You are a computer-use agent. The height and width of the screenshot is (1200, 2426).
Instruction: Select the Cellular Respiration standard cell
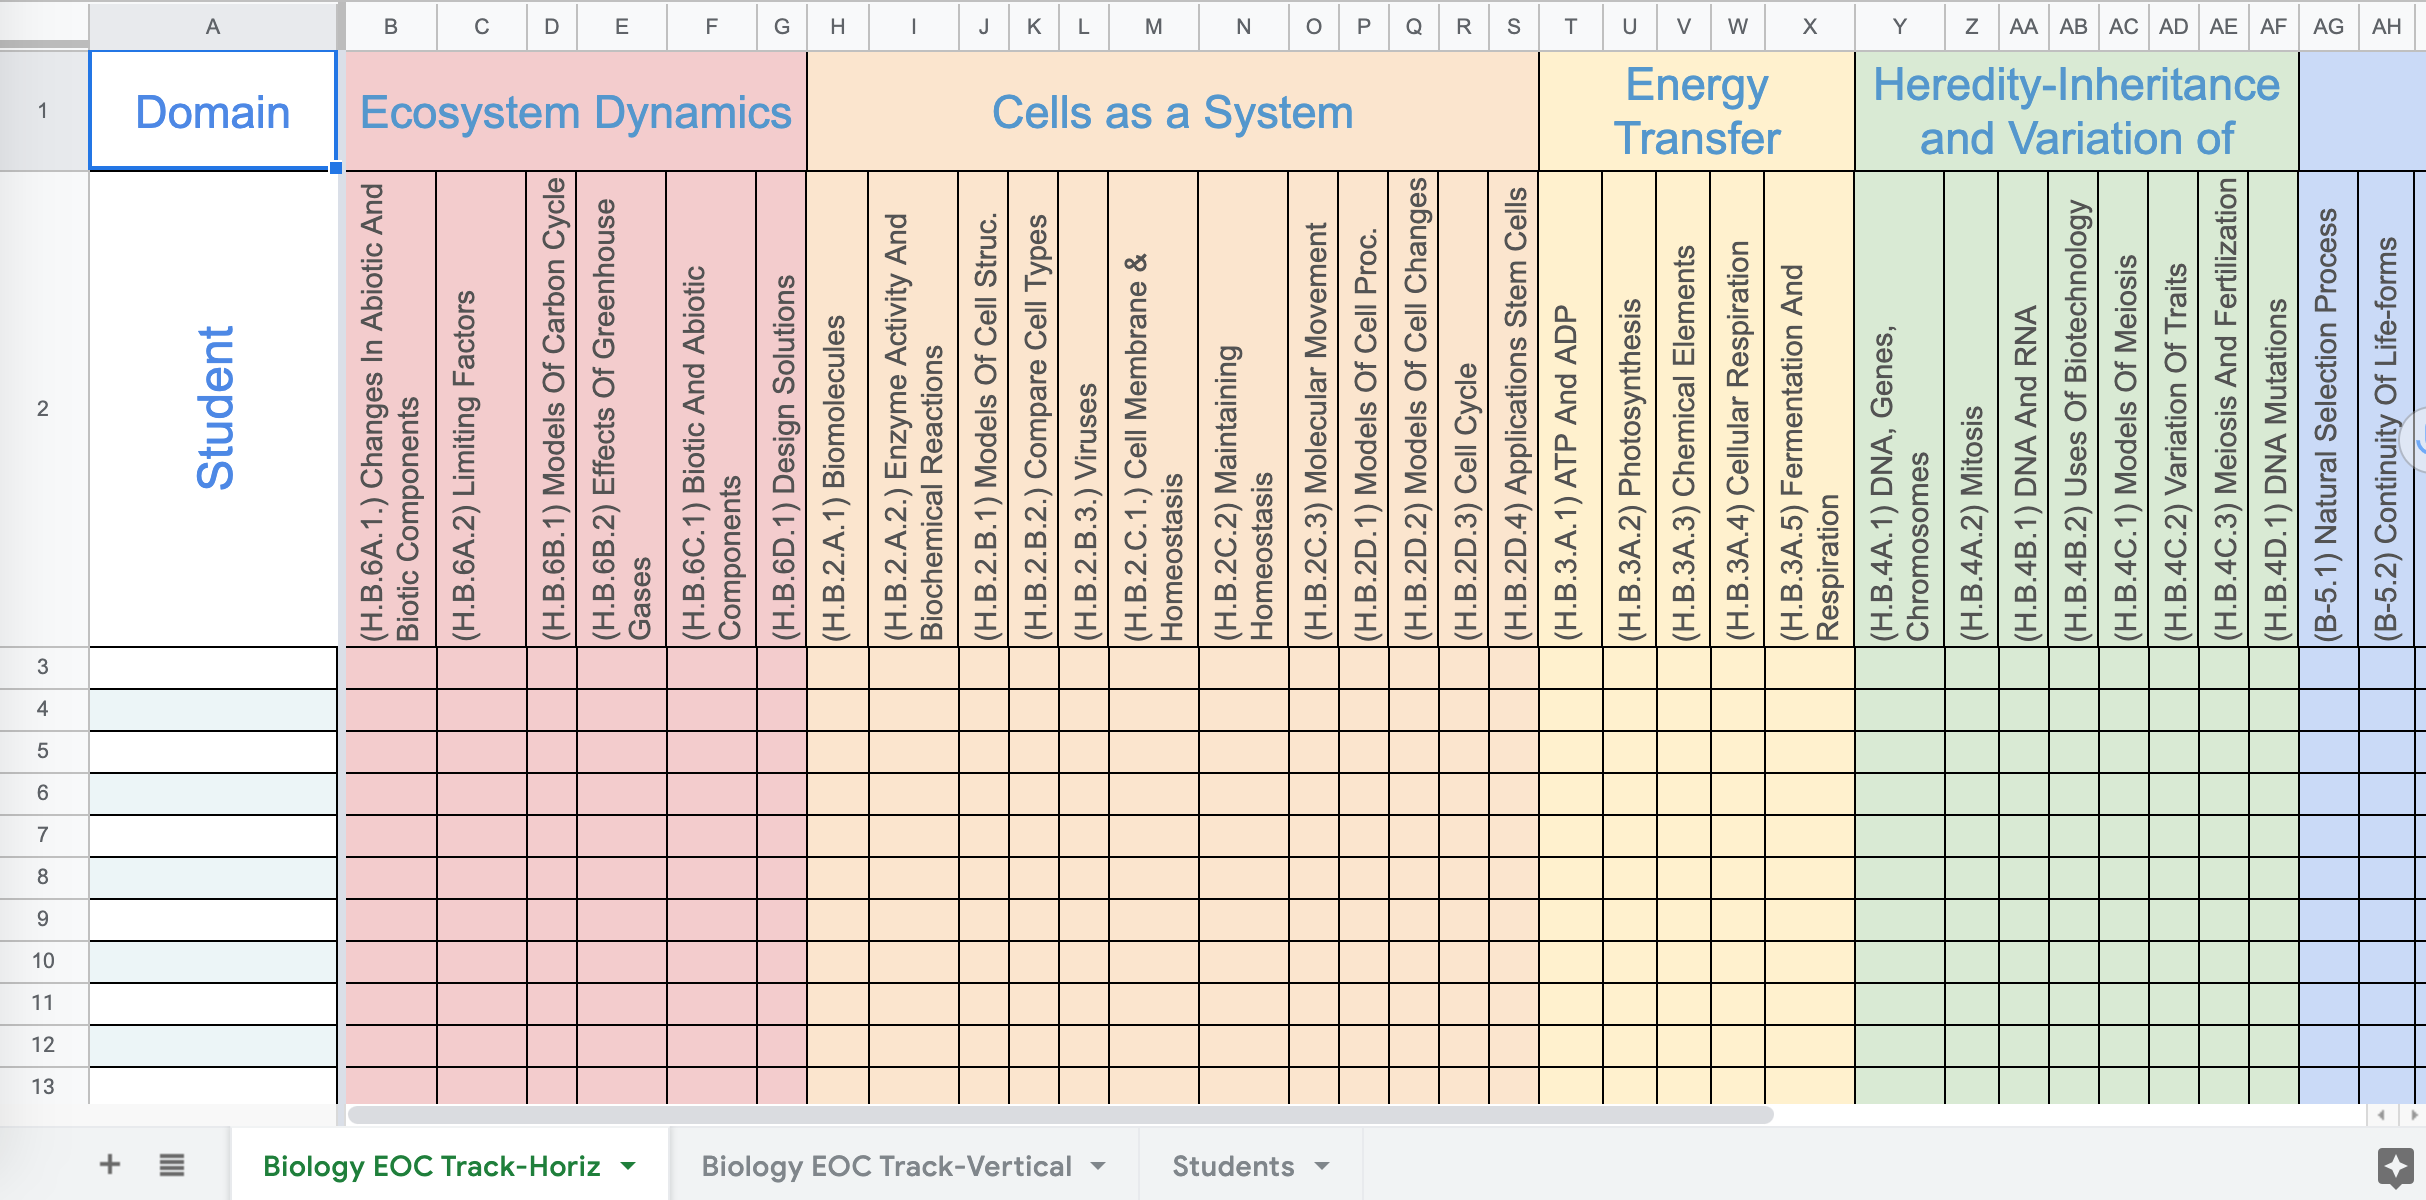pos(1737,408)
